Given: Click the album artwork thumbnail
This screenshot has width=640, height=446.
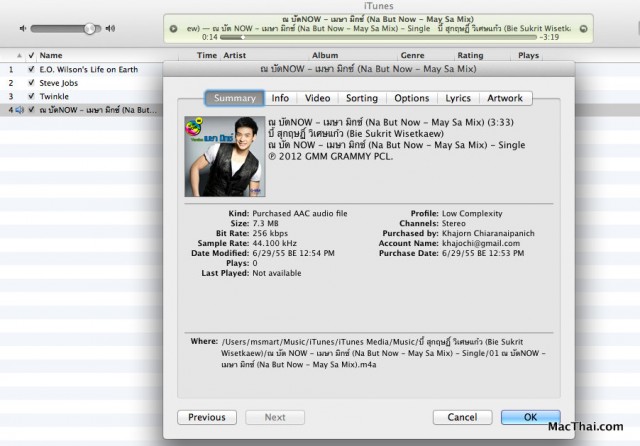Looking at the screenshot, I should (225, 156).
